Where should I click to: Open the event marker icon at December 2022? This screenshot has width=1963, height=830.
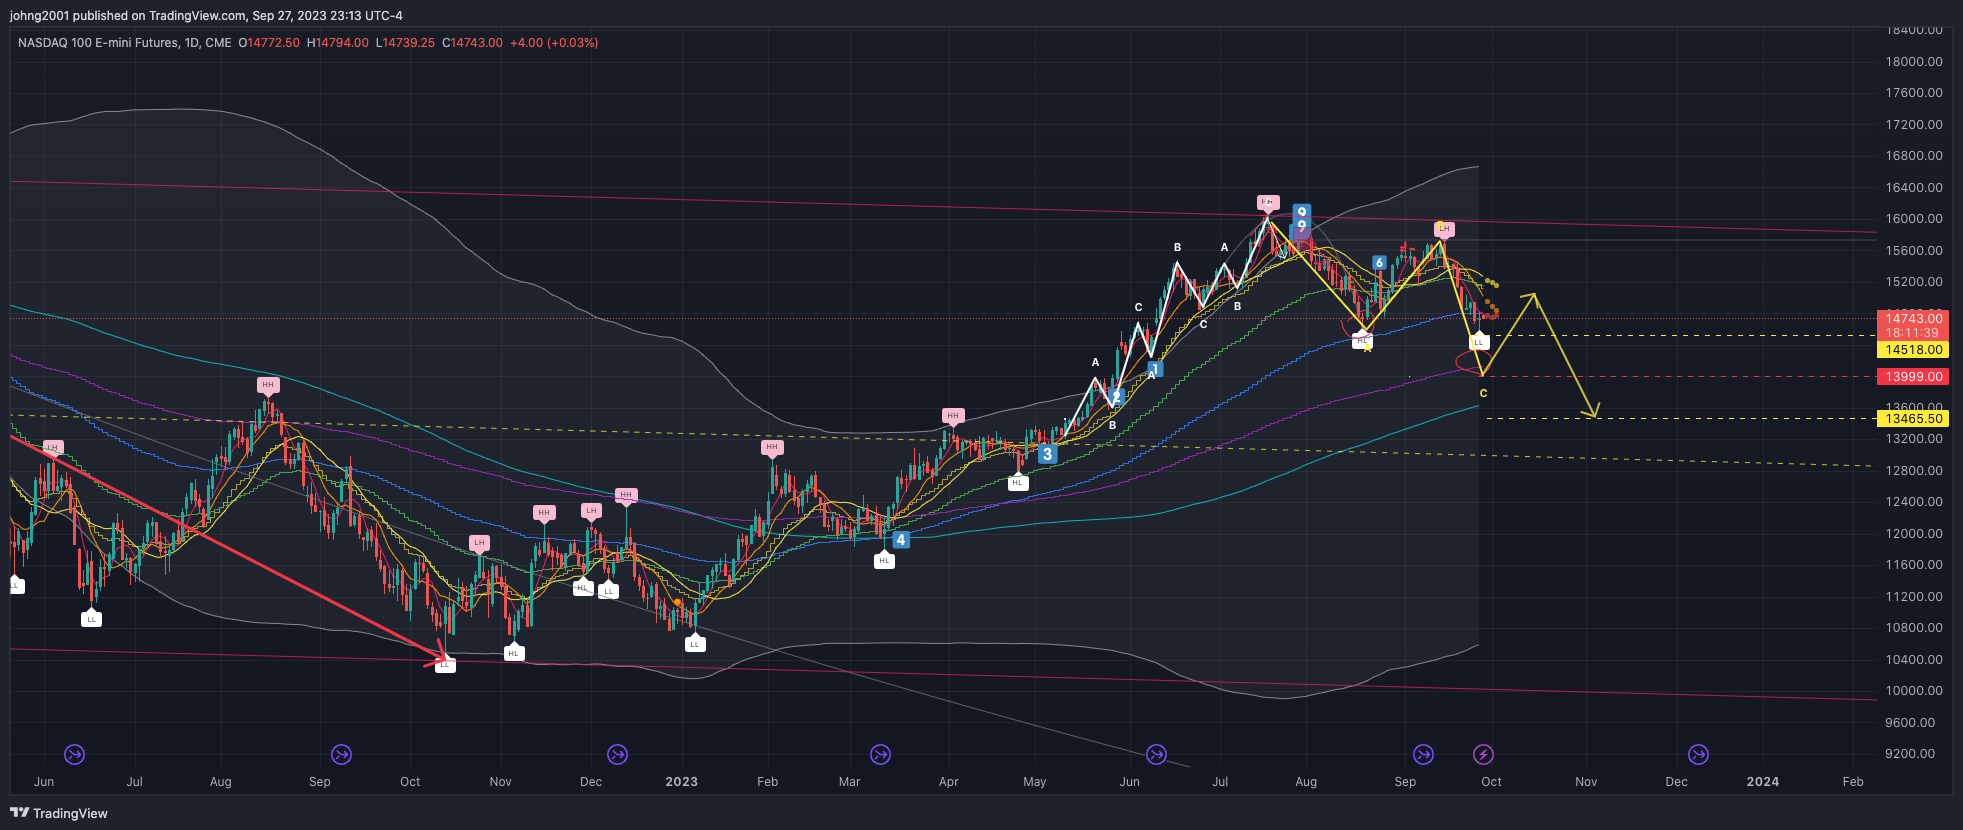click(x=617, y=754)
